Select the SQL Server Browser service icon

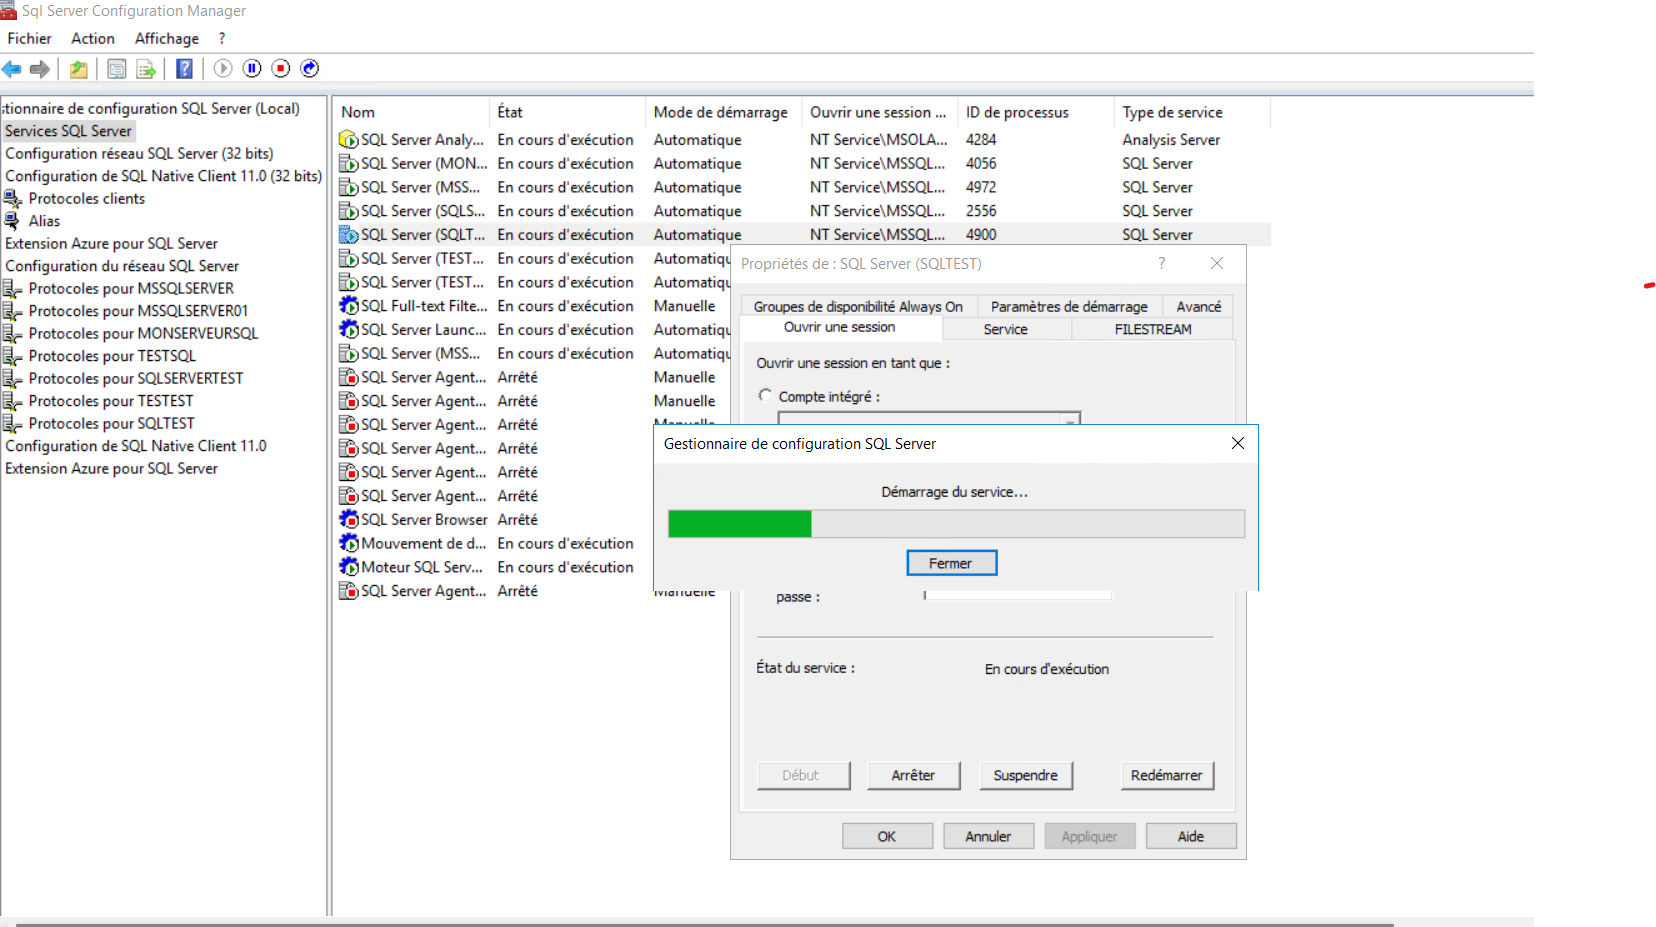pos(348,520)
